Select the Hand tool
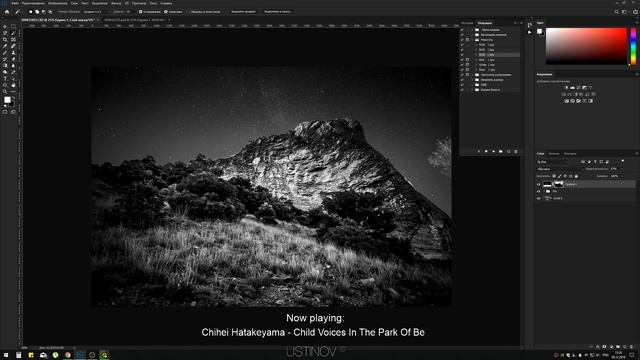The height and width of the screenshot is (360, 640). (x=13, y=85)
